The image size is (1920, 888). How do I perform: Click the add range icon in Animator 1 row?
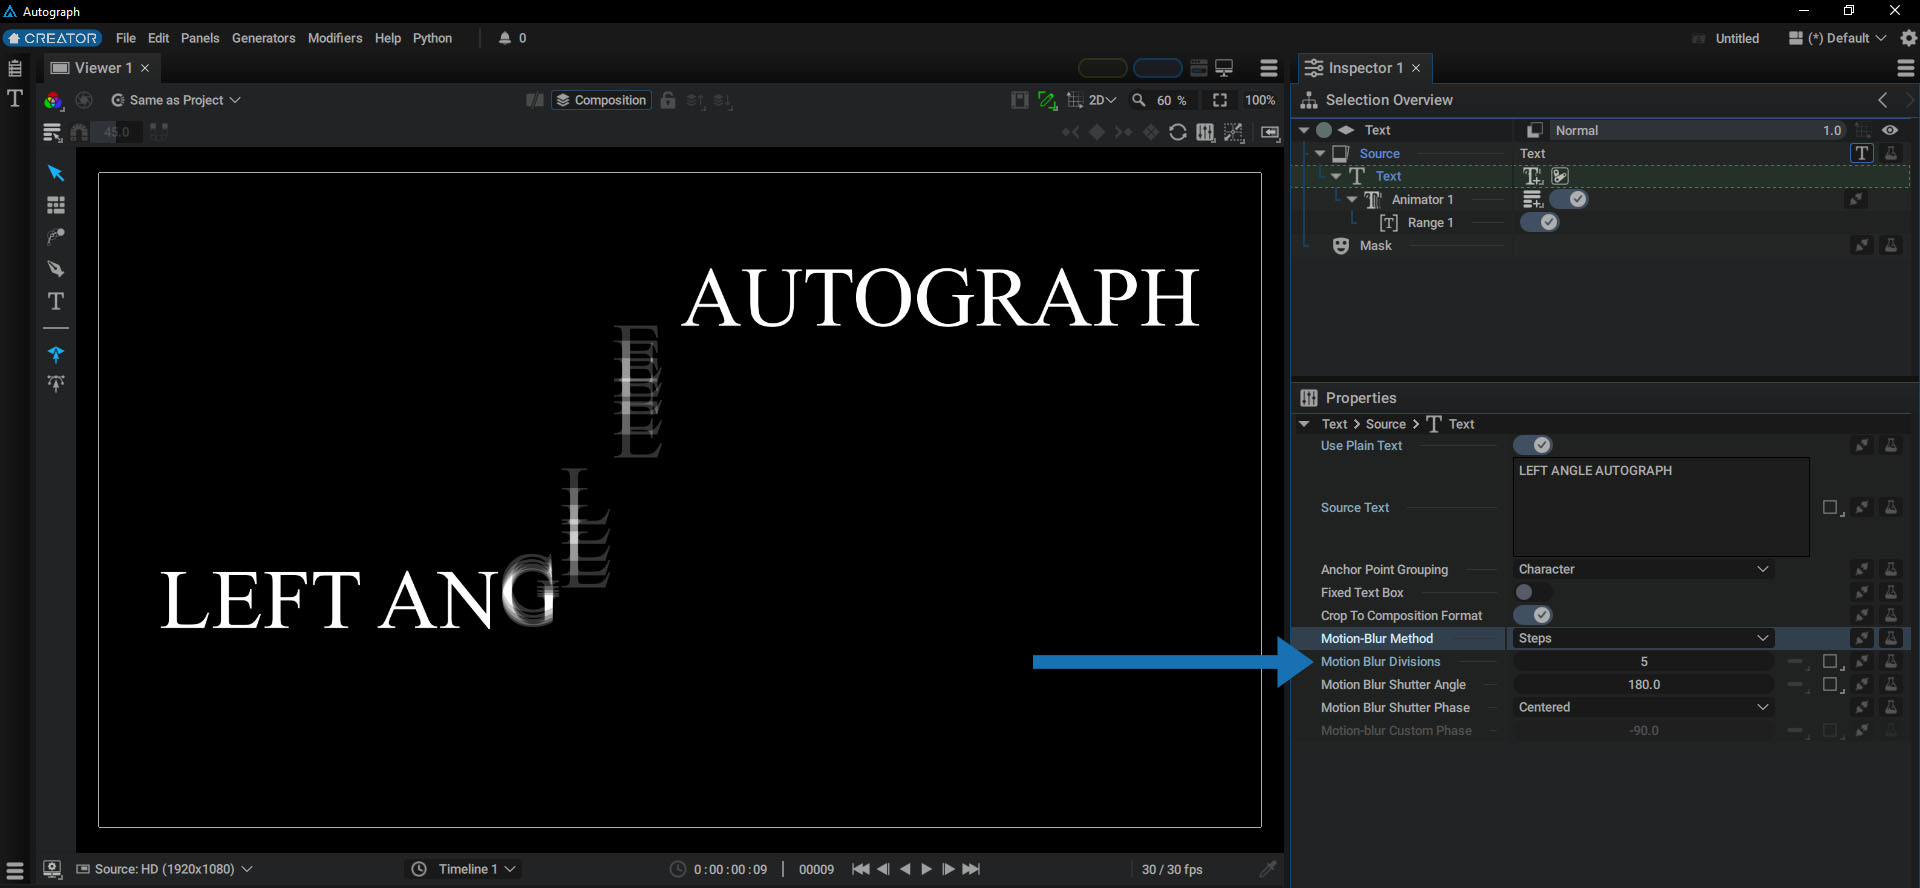click(1532, 199)
